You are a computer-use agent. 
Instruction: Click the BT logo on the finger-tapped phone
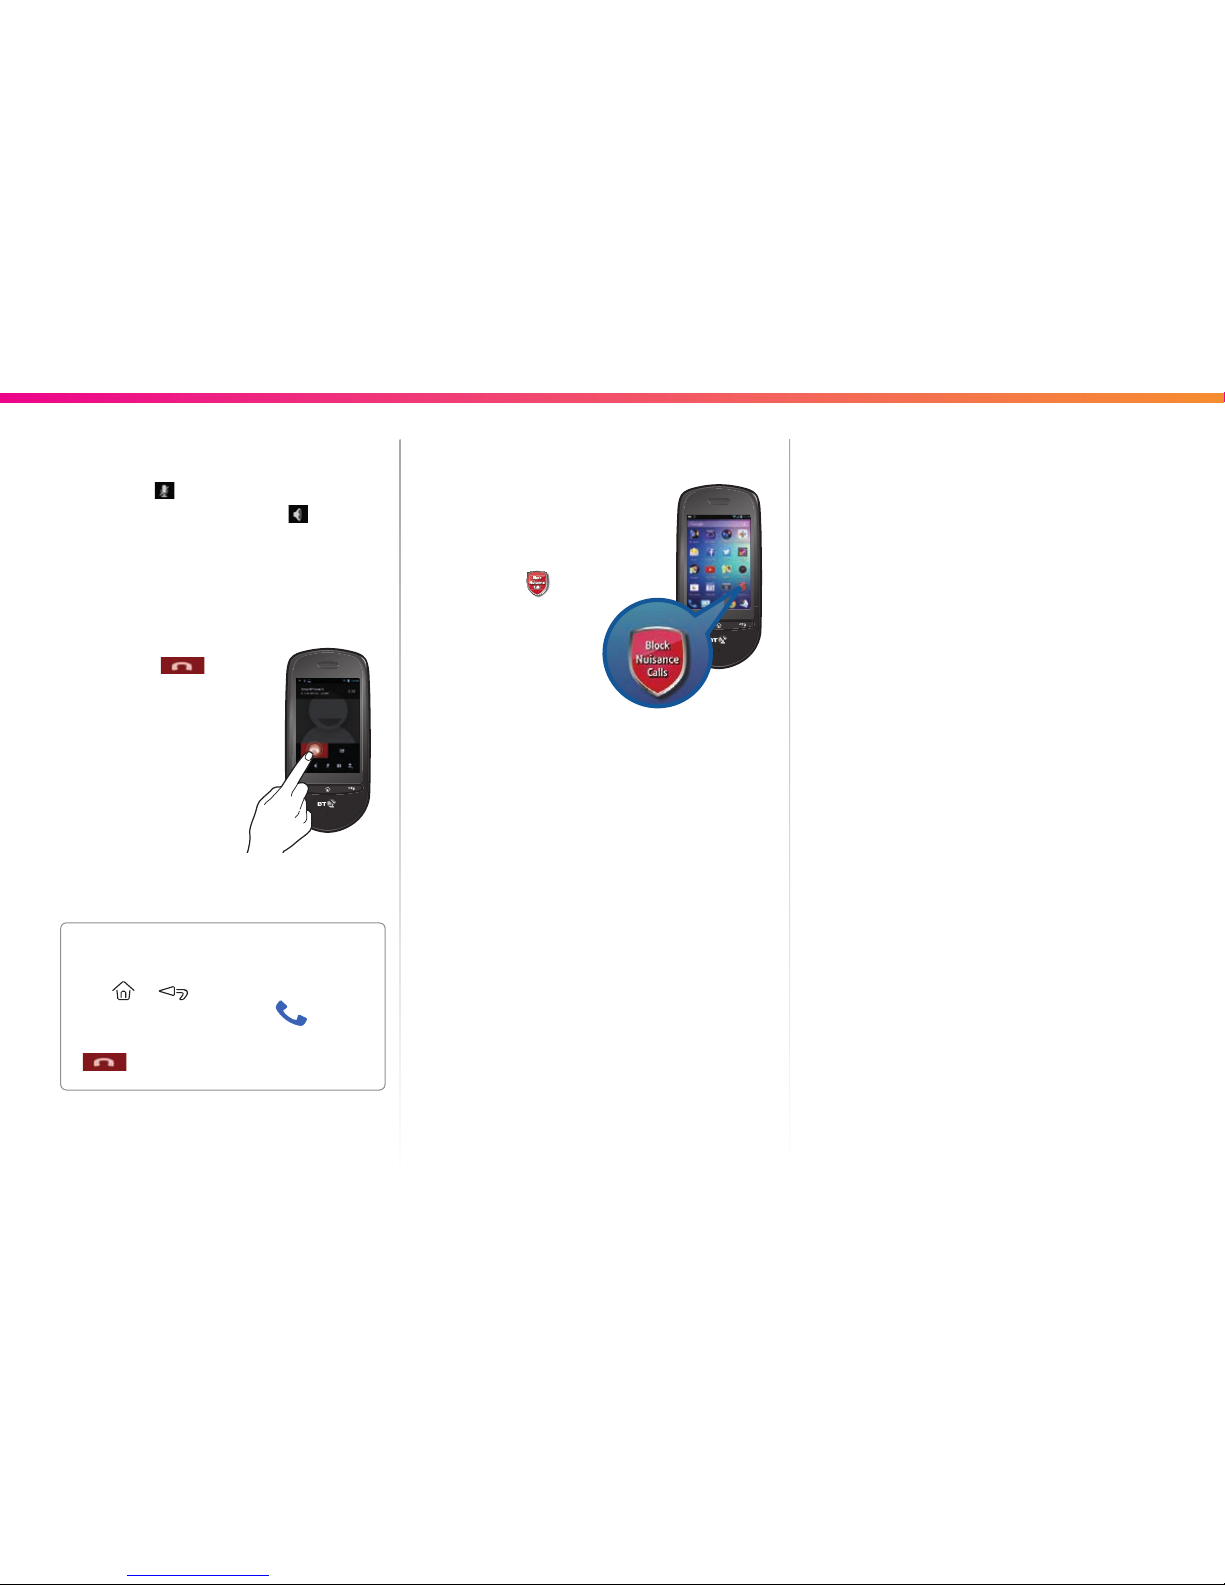click(x=326, y=803)
